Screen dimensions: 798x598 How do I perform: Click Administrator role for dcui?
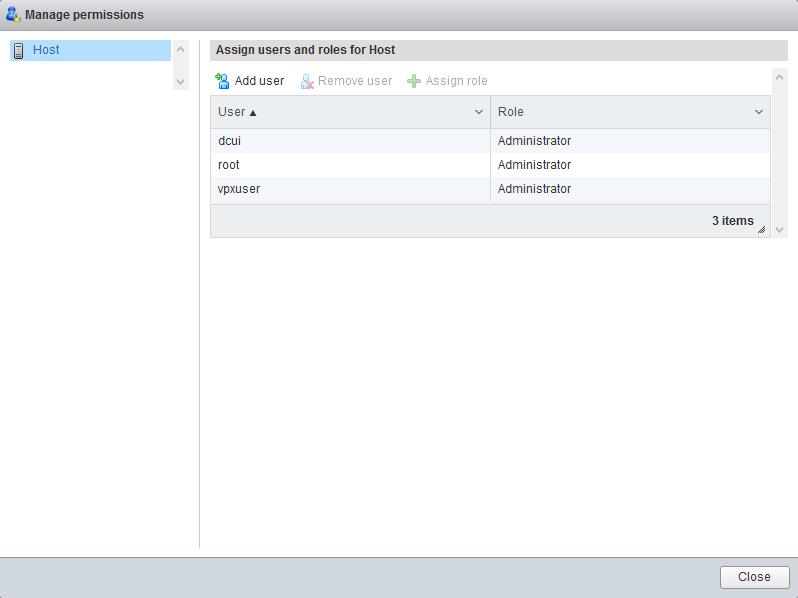[534, 141]
